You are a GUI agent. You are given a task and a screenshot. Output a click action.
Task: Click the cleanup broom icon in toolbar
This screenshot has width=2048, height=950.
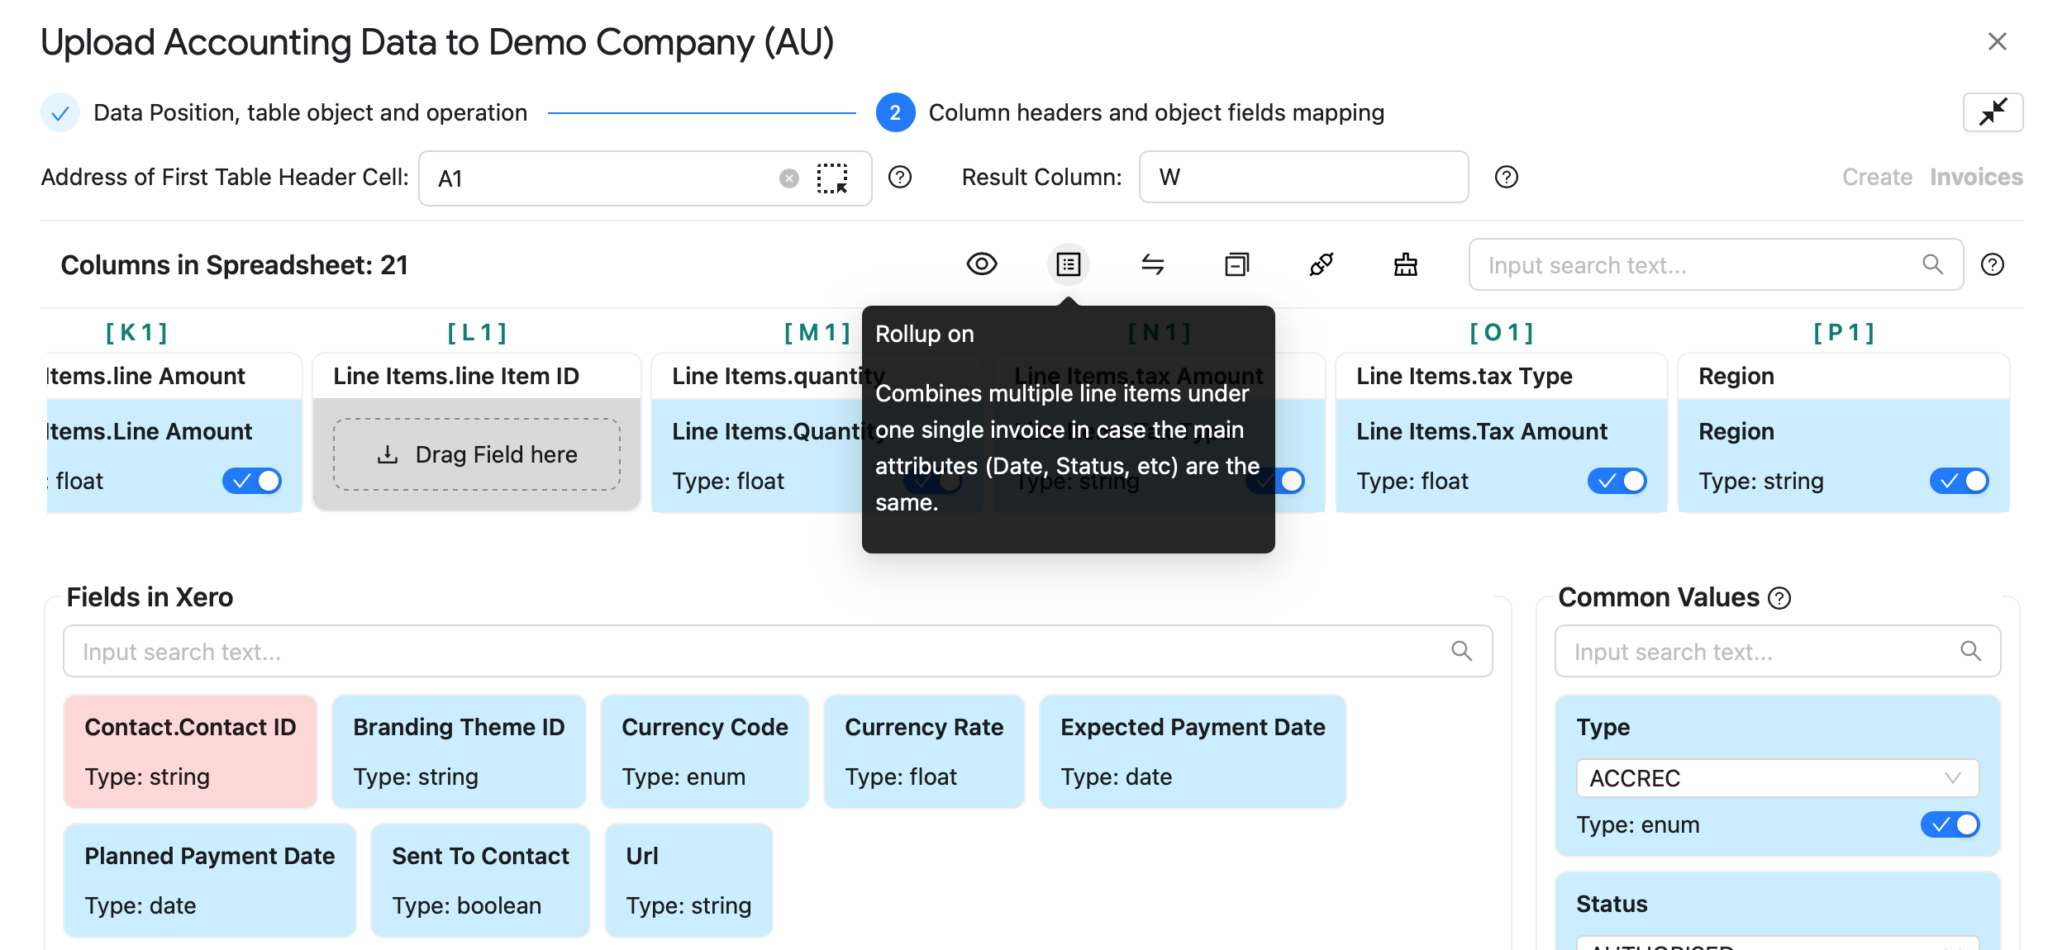coord(1405,264)
